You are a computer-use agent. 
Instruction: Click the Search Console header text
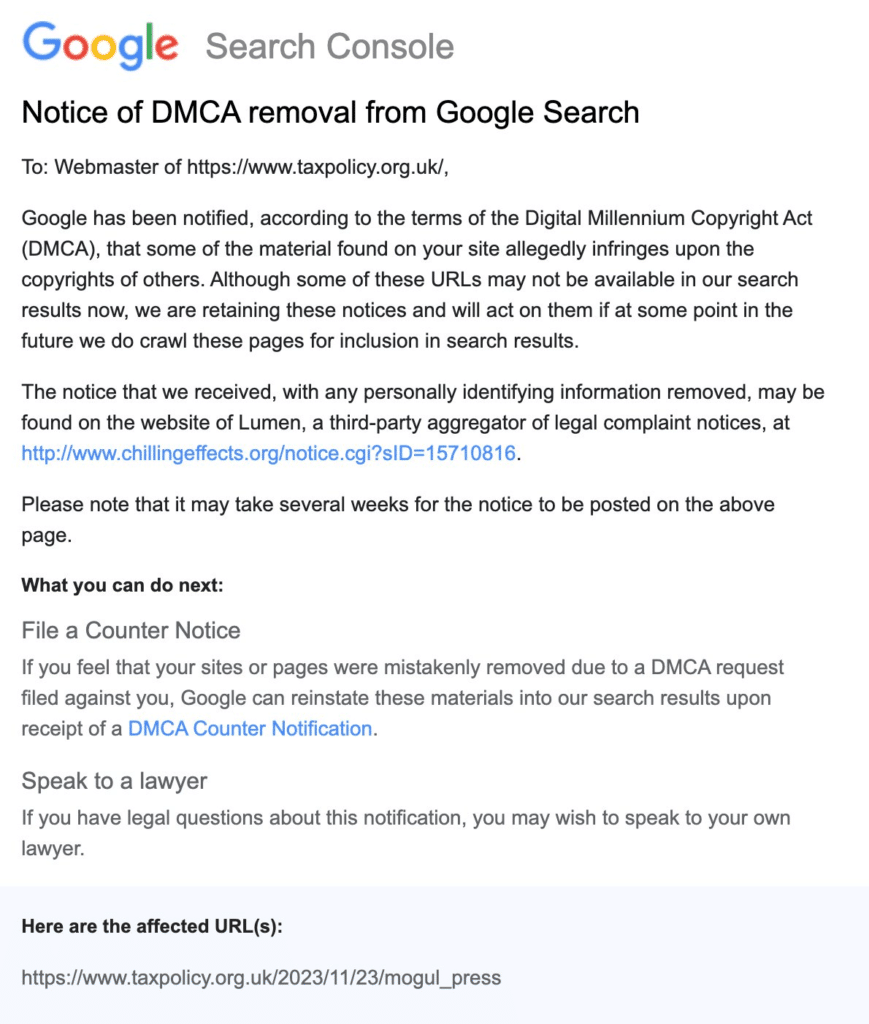coord(330,46)
